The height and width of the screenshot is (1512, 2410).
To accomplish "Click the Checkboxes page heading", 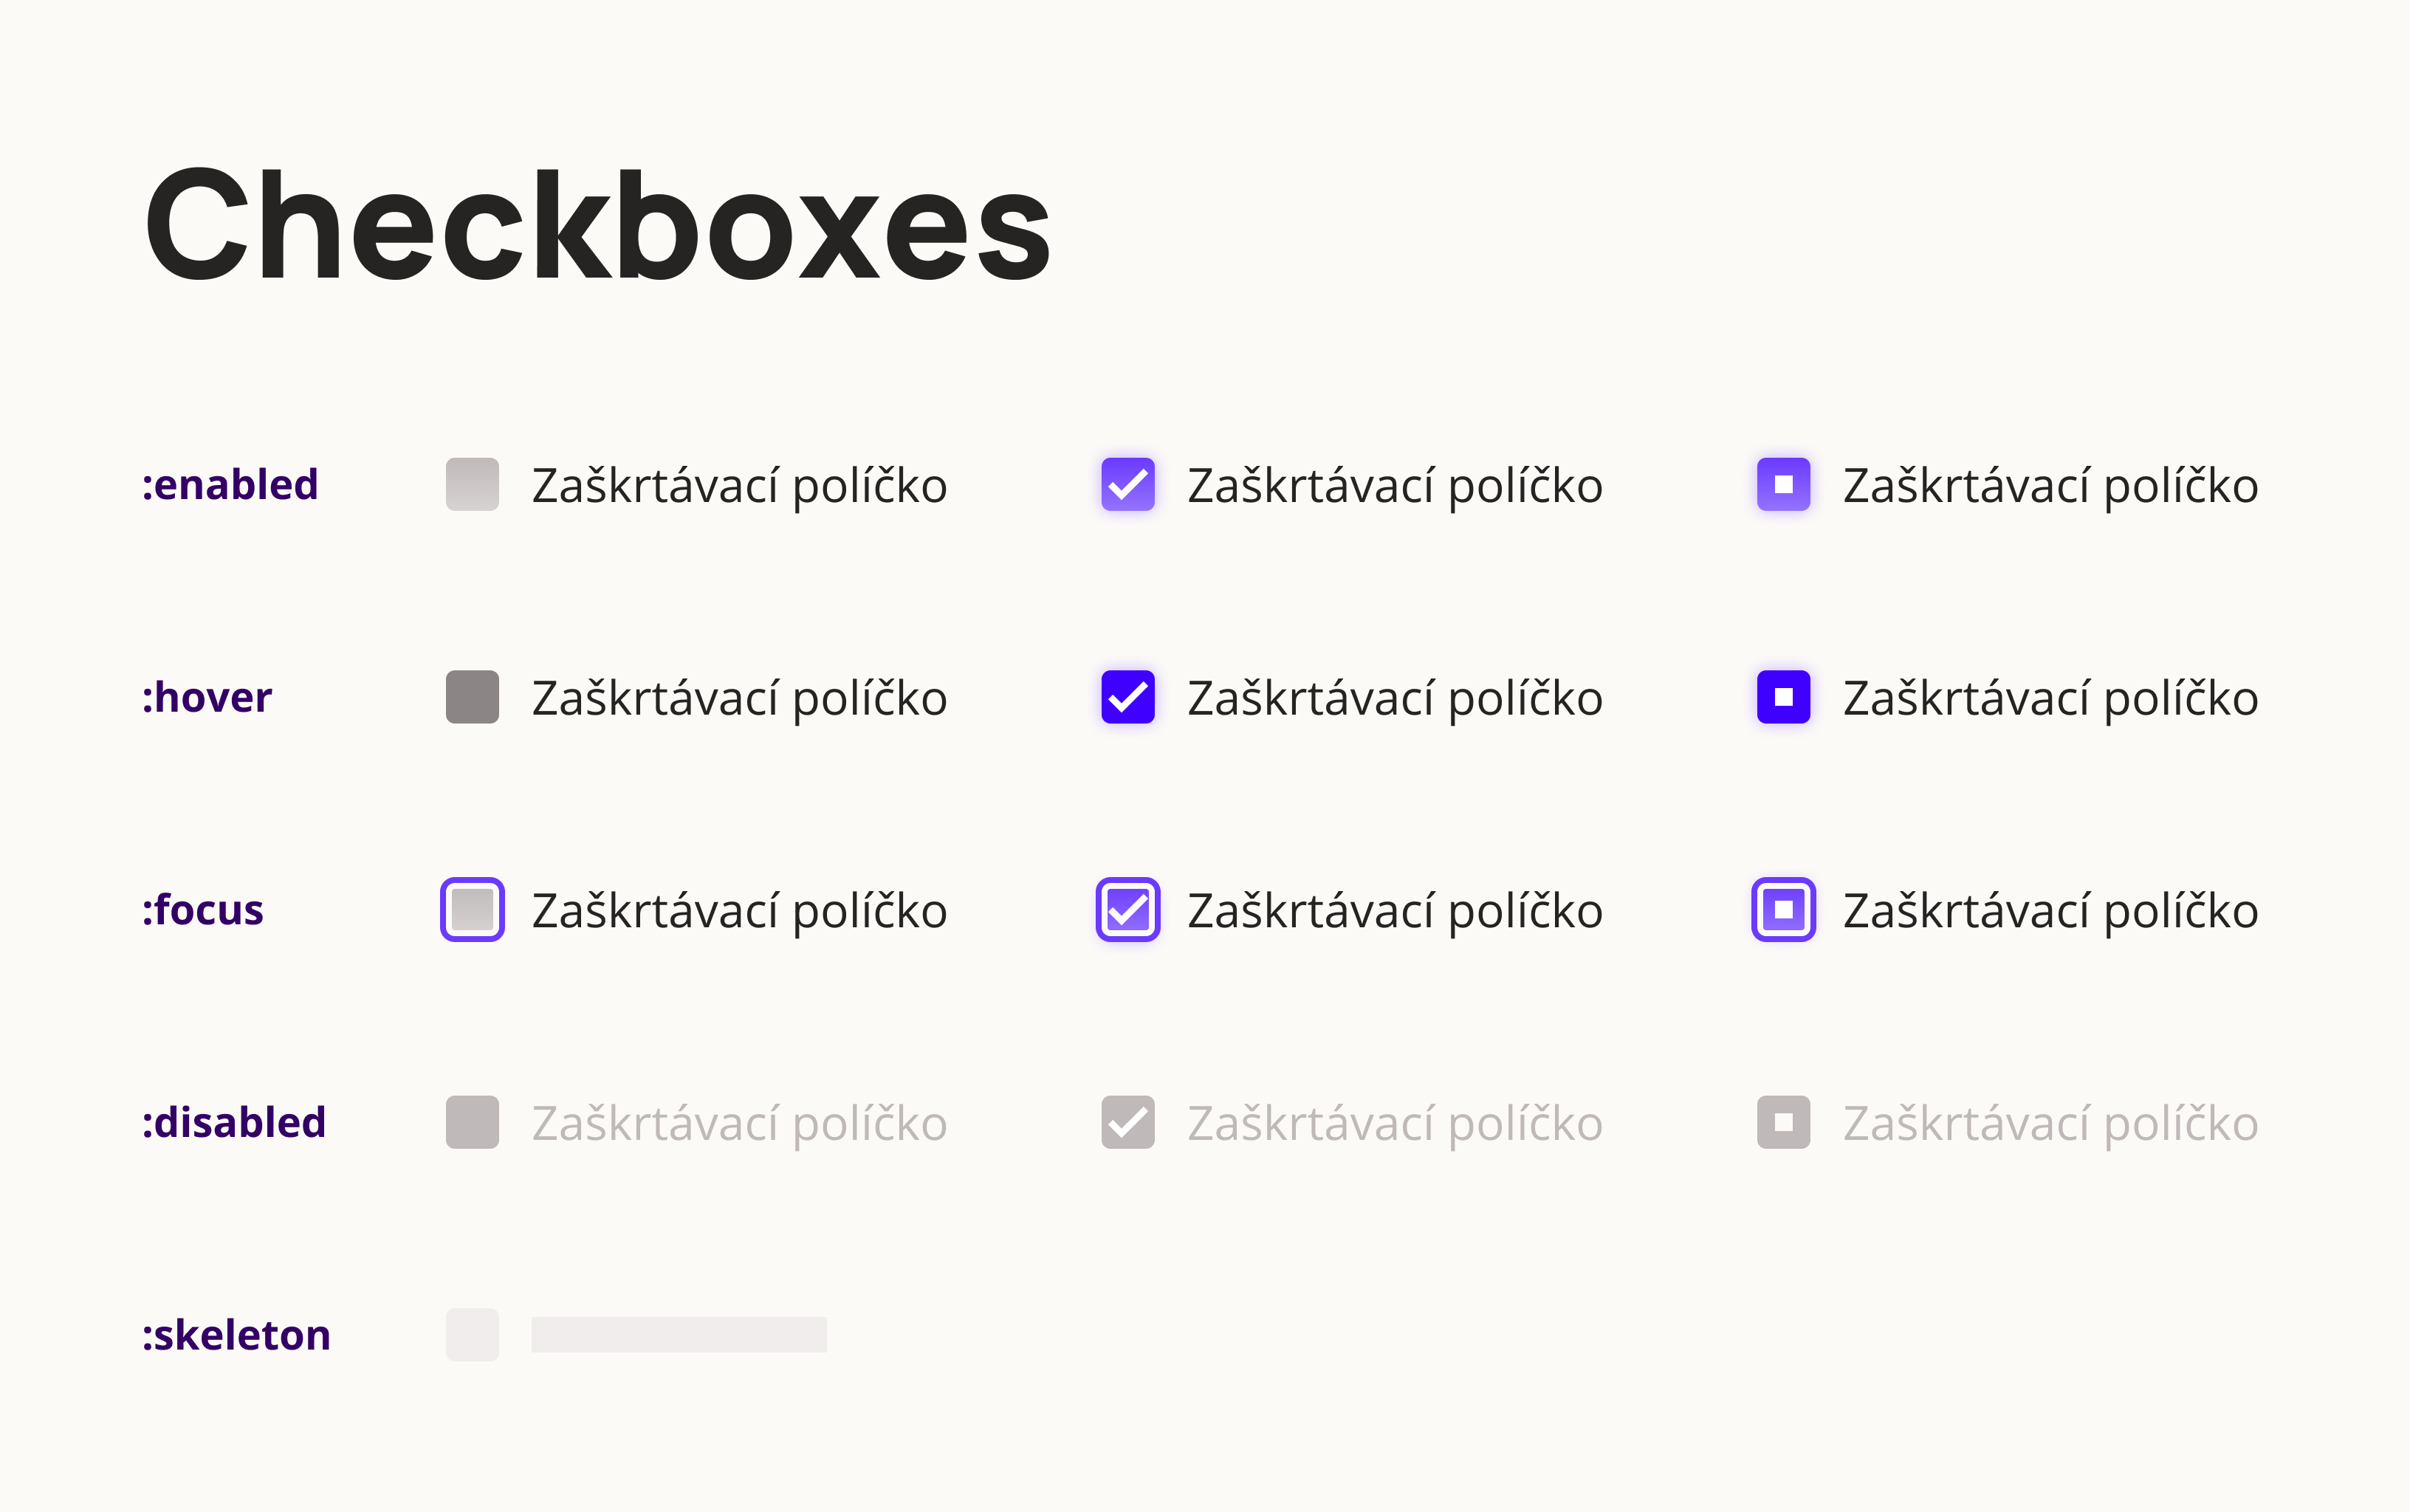I will point(597,225).
